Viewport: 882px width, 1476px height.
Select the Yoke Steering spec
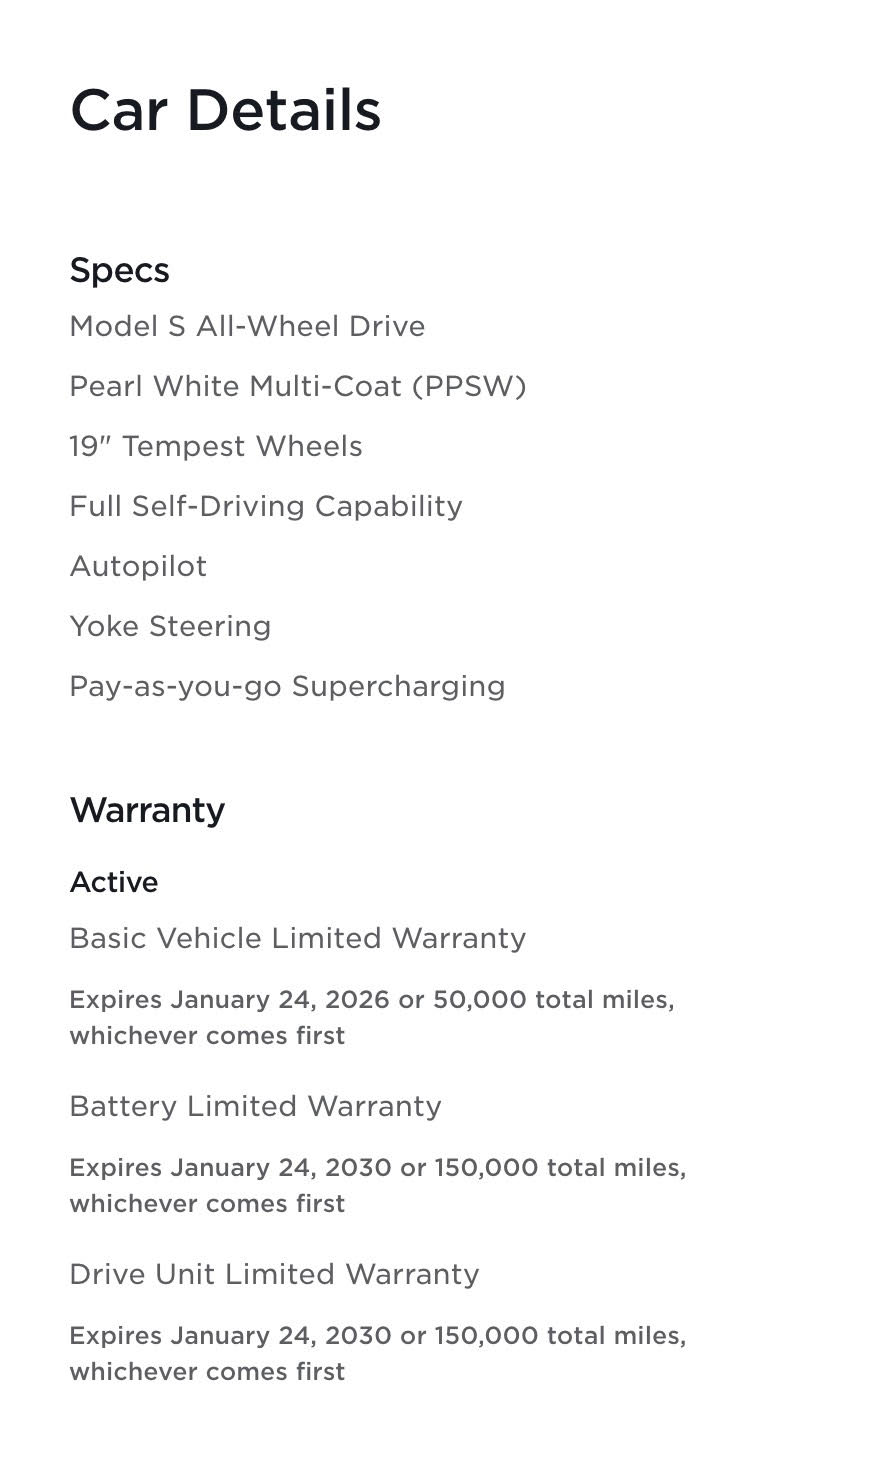pos(170,626)
